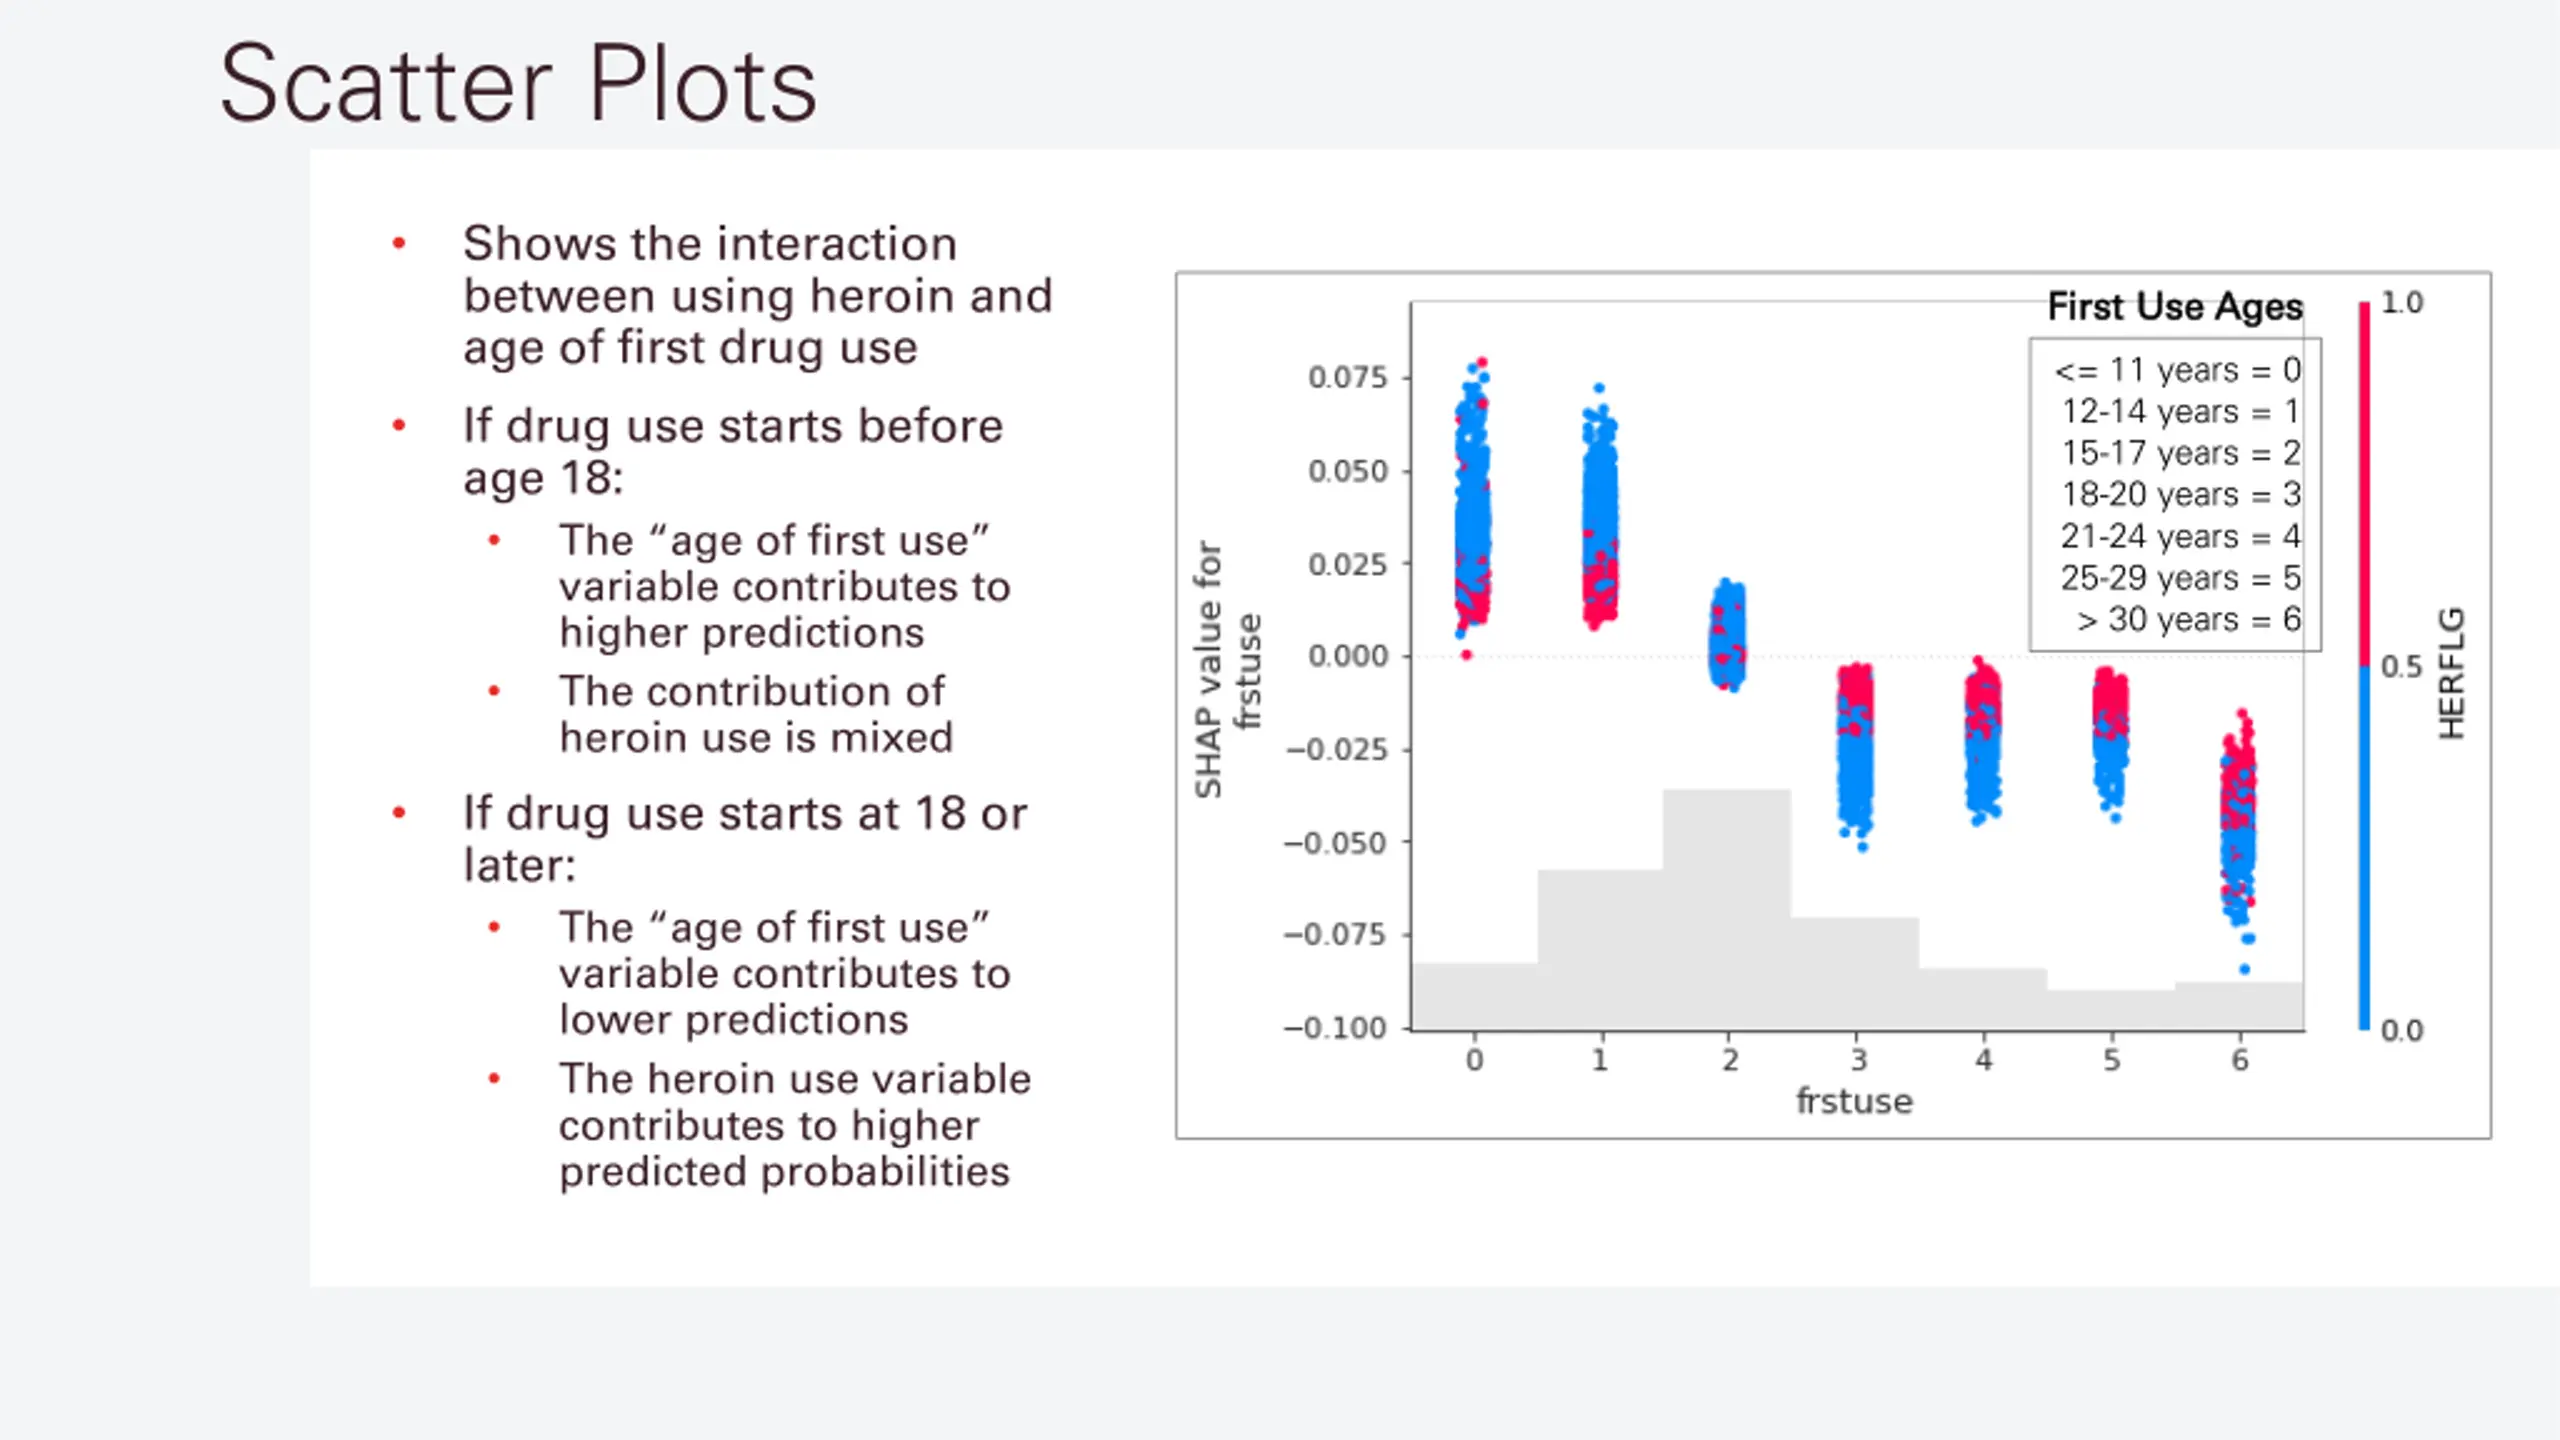Click the bullet "Shows the interaction between using heroin"

757,295
